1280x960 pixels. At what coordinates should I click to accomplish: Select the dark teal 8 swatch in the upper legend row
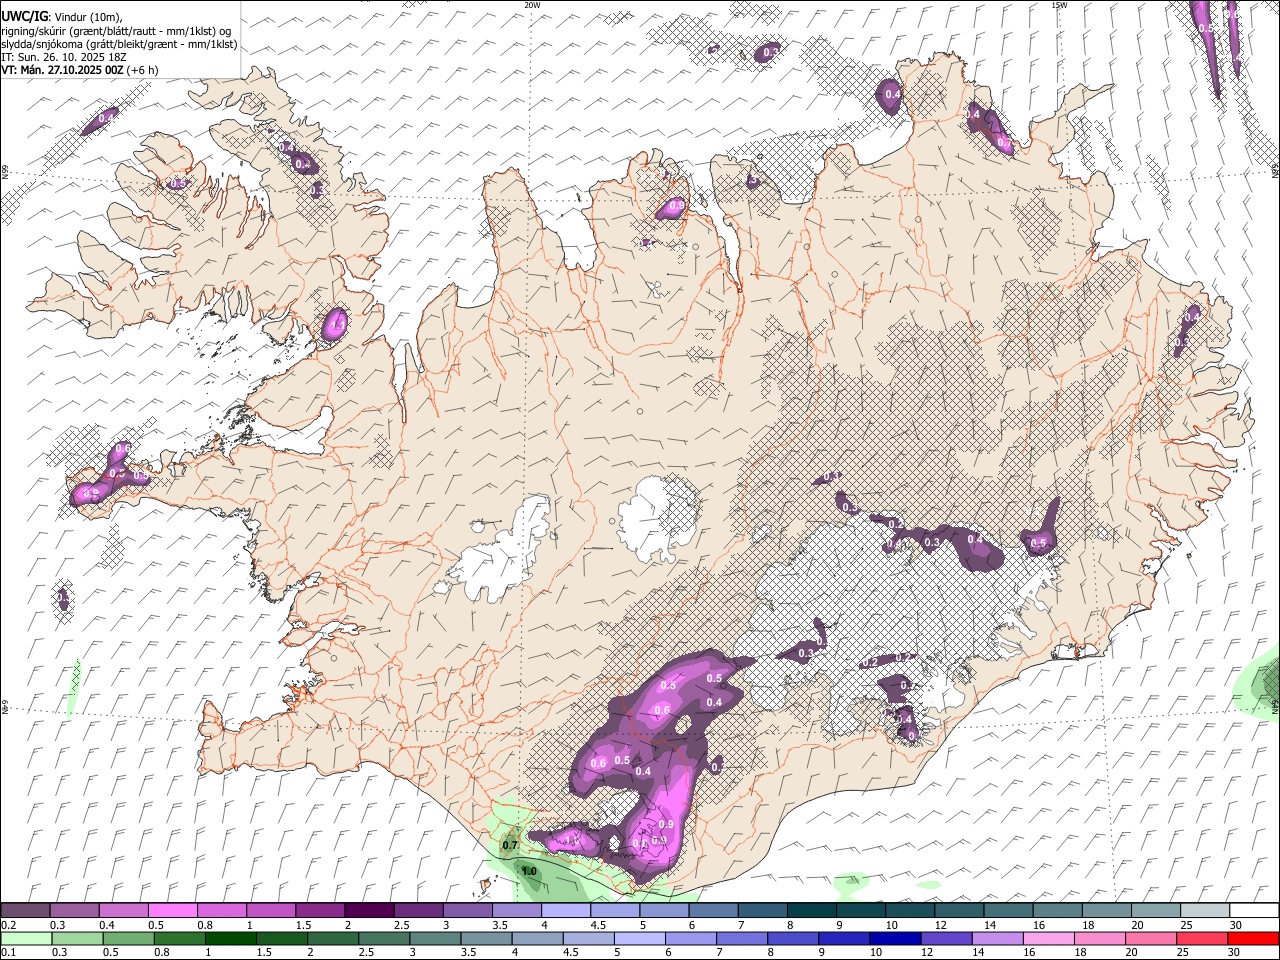click(810, 911)
